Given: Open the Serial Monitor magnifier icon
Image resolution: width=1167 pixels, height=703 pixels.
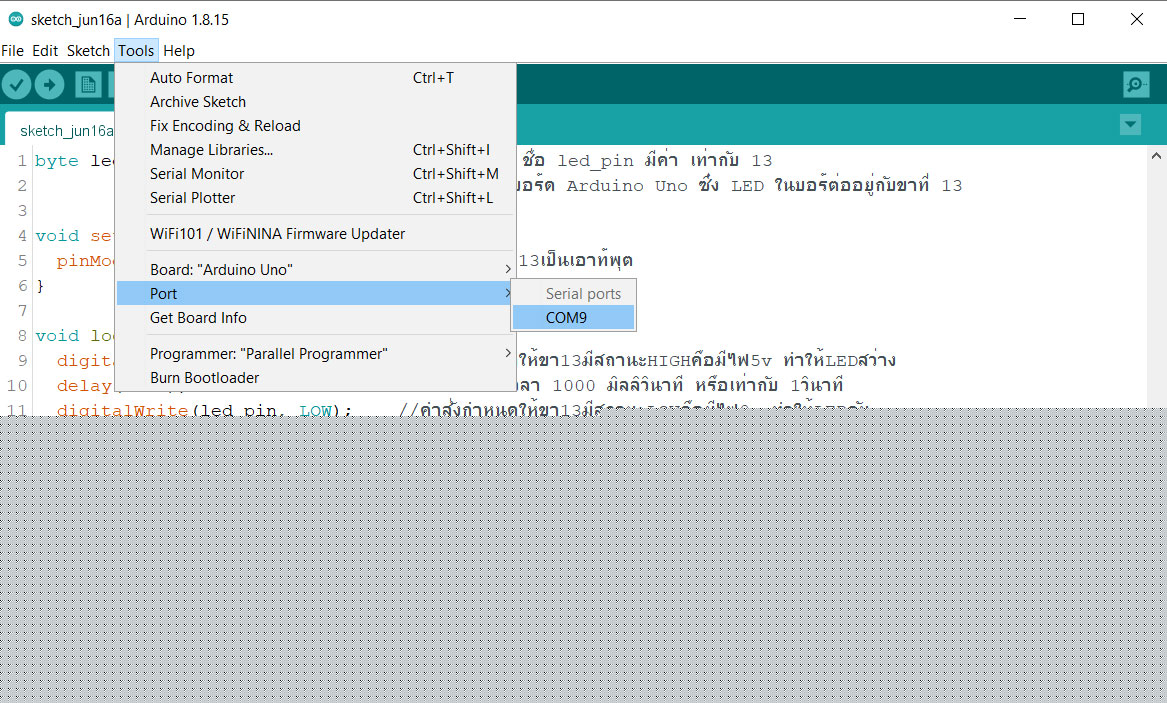Looking at the screenshot, I should click(1136, 85).
